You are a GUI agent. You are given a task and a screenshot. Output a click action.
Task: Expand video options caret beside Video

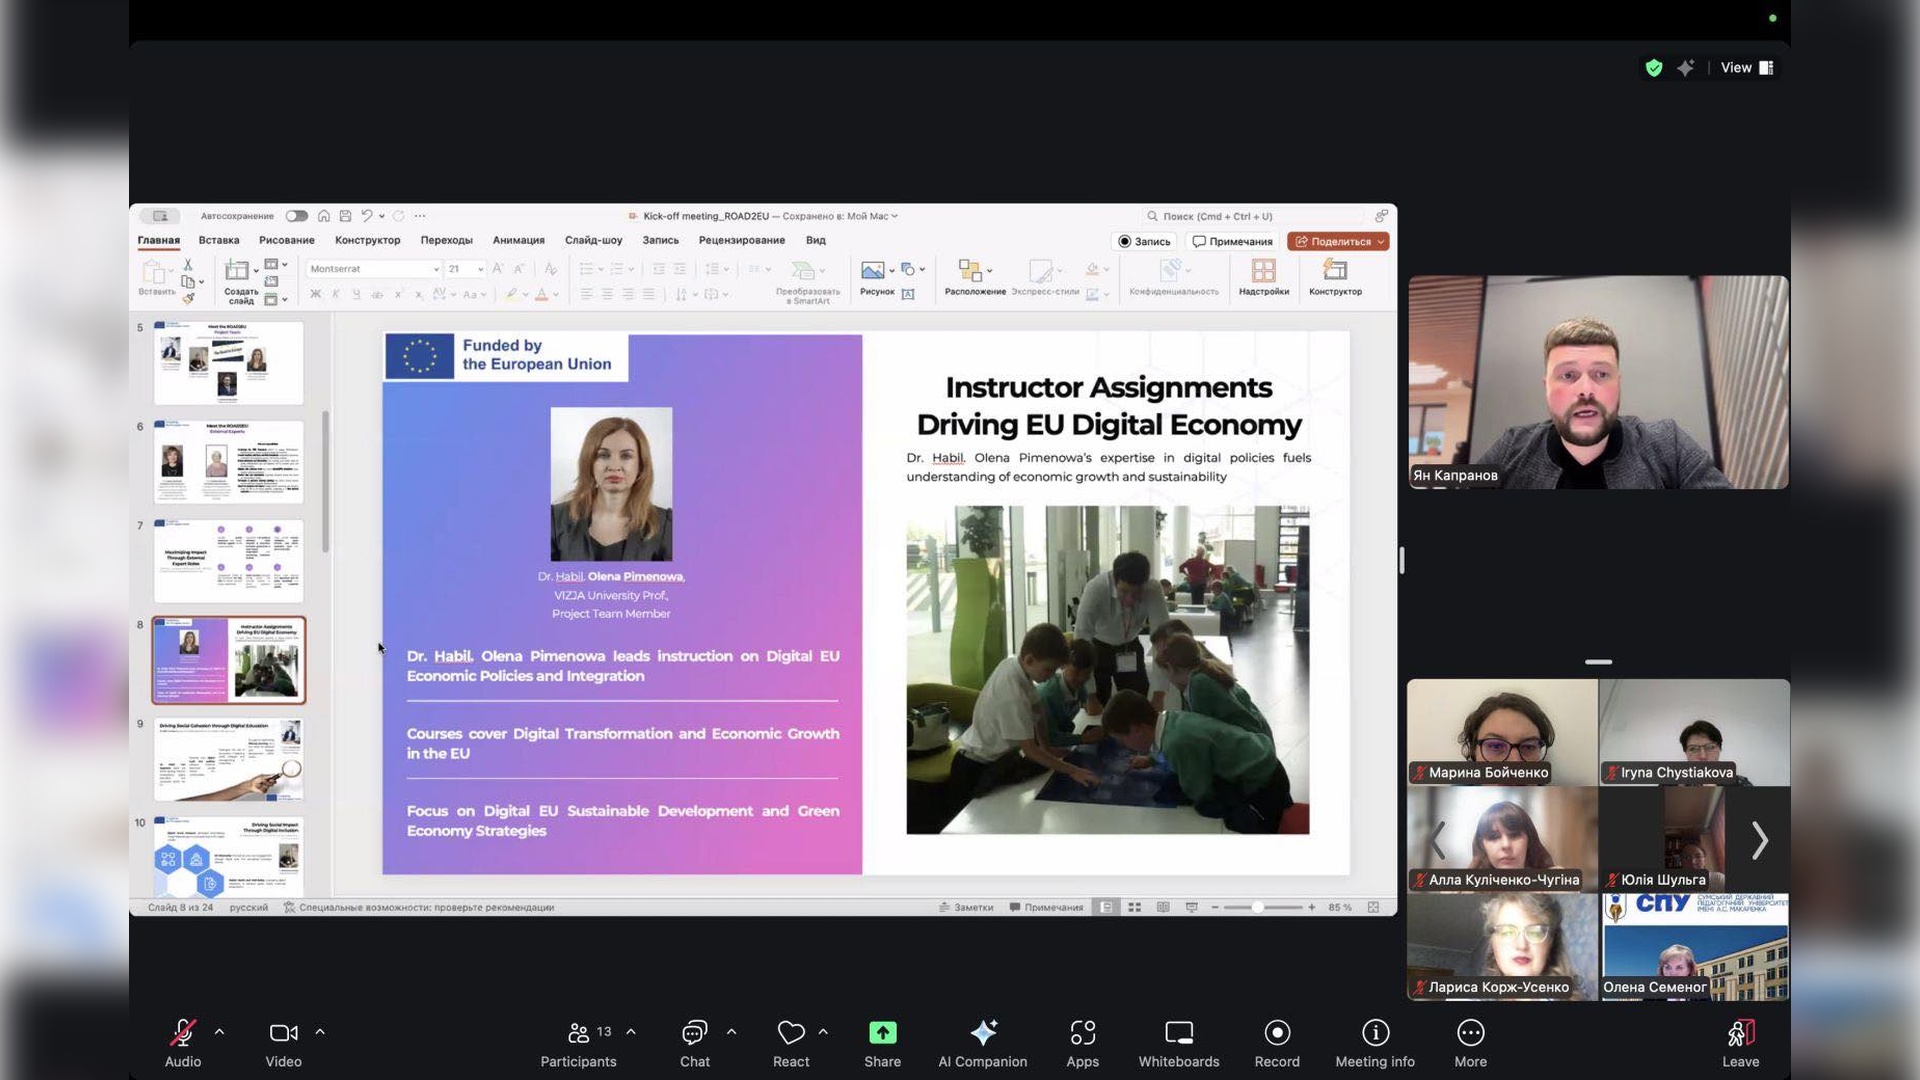tap(320, 1032)
